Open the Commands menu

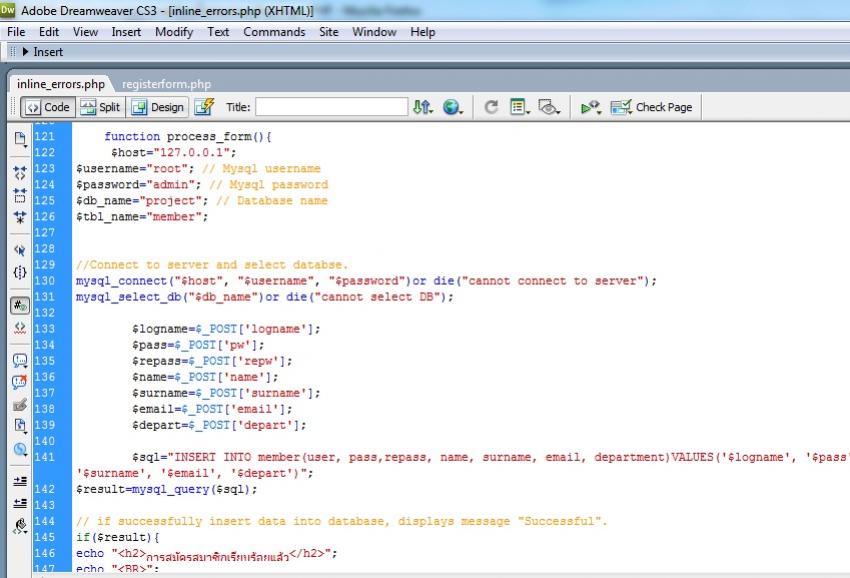click(x=274, y=32)
